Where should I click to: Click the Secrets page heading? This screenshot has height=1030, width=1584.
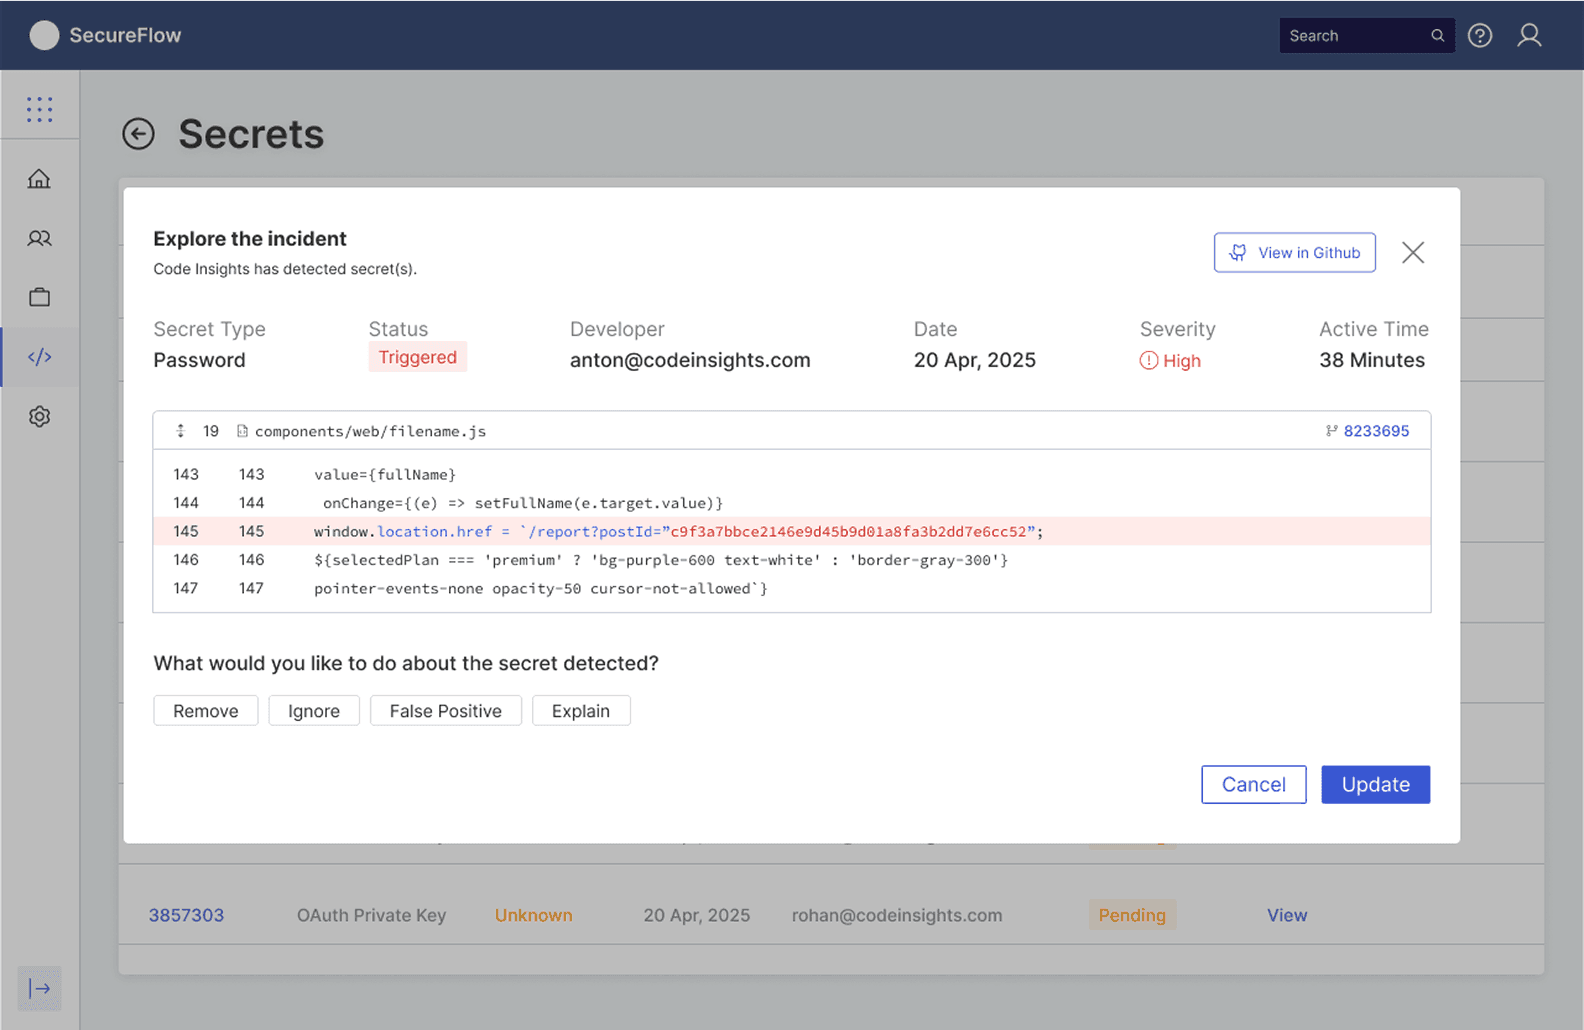coord(251,134)
